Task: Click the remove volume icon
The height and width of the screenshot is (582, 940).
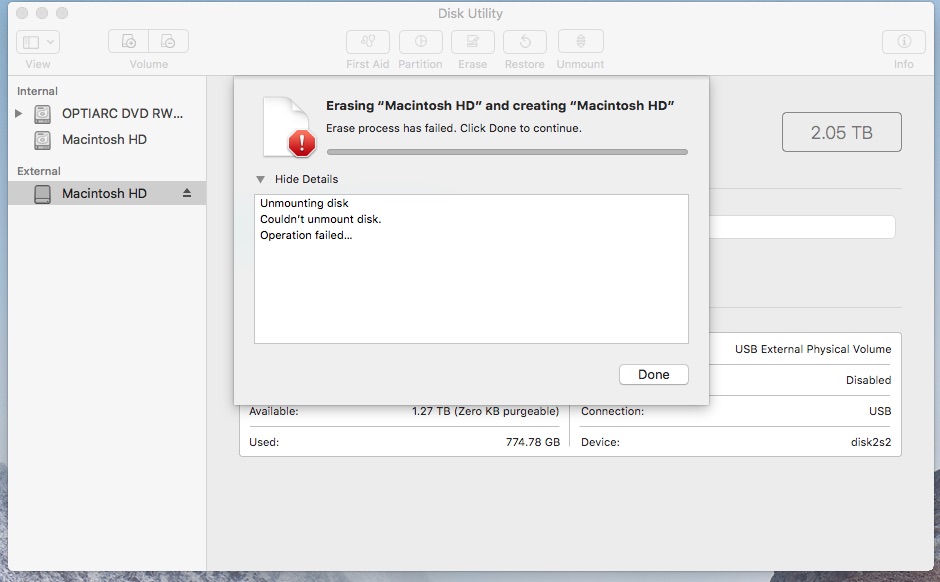Action: pyautogui.click(x=168, y=42)
